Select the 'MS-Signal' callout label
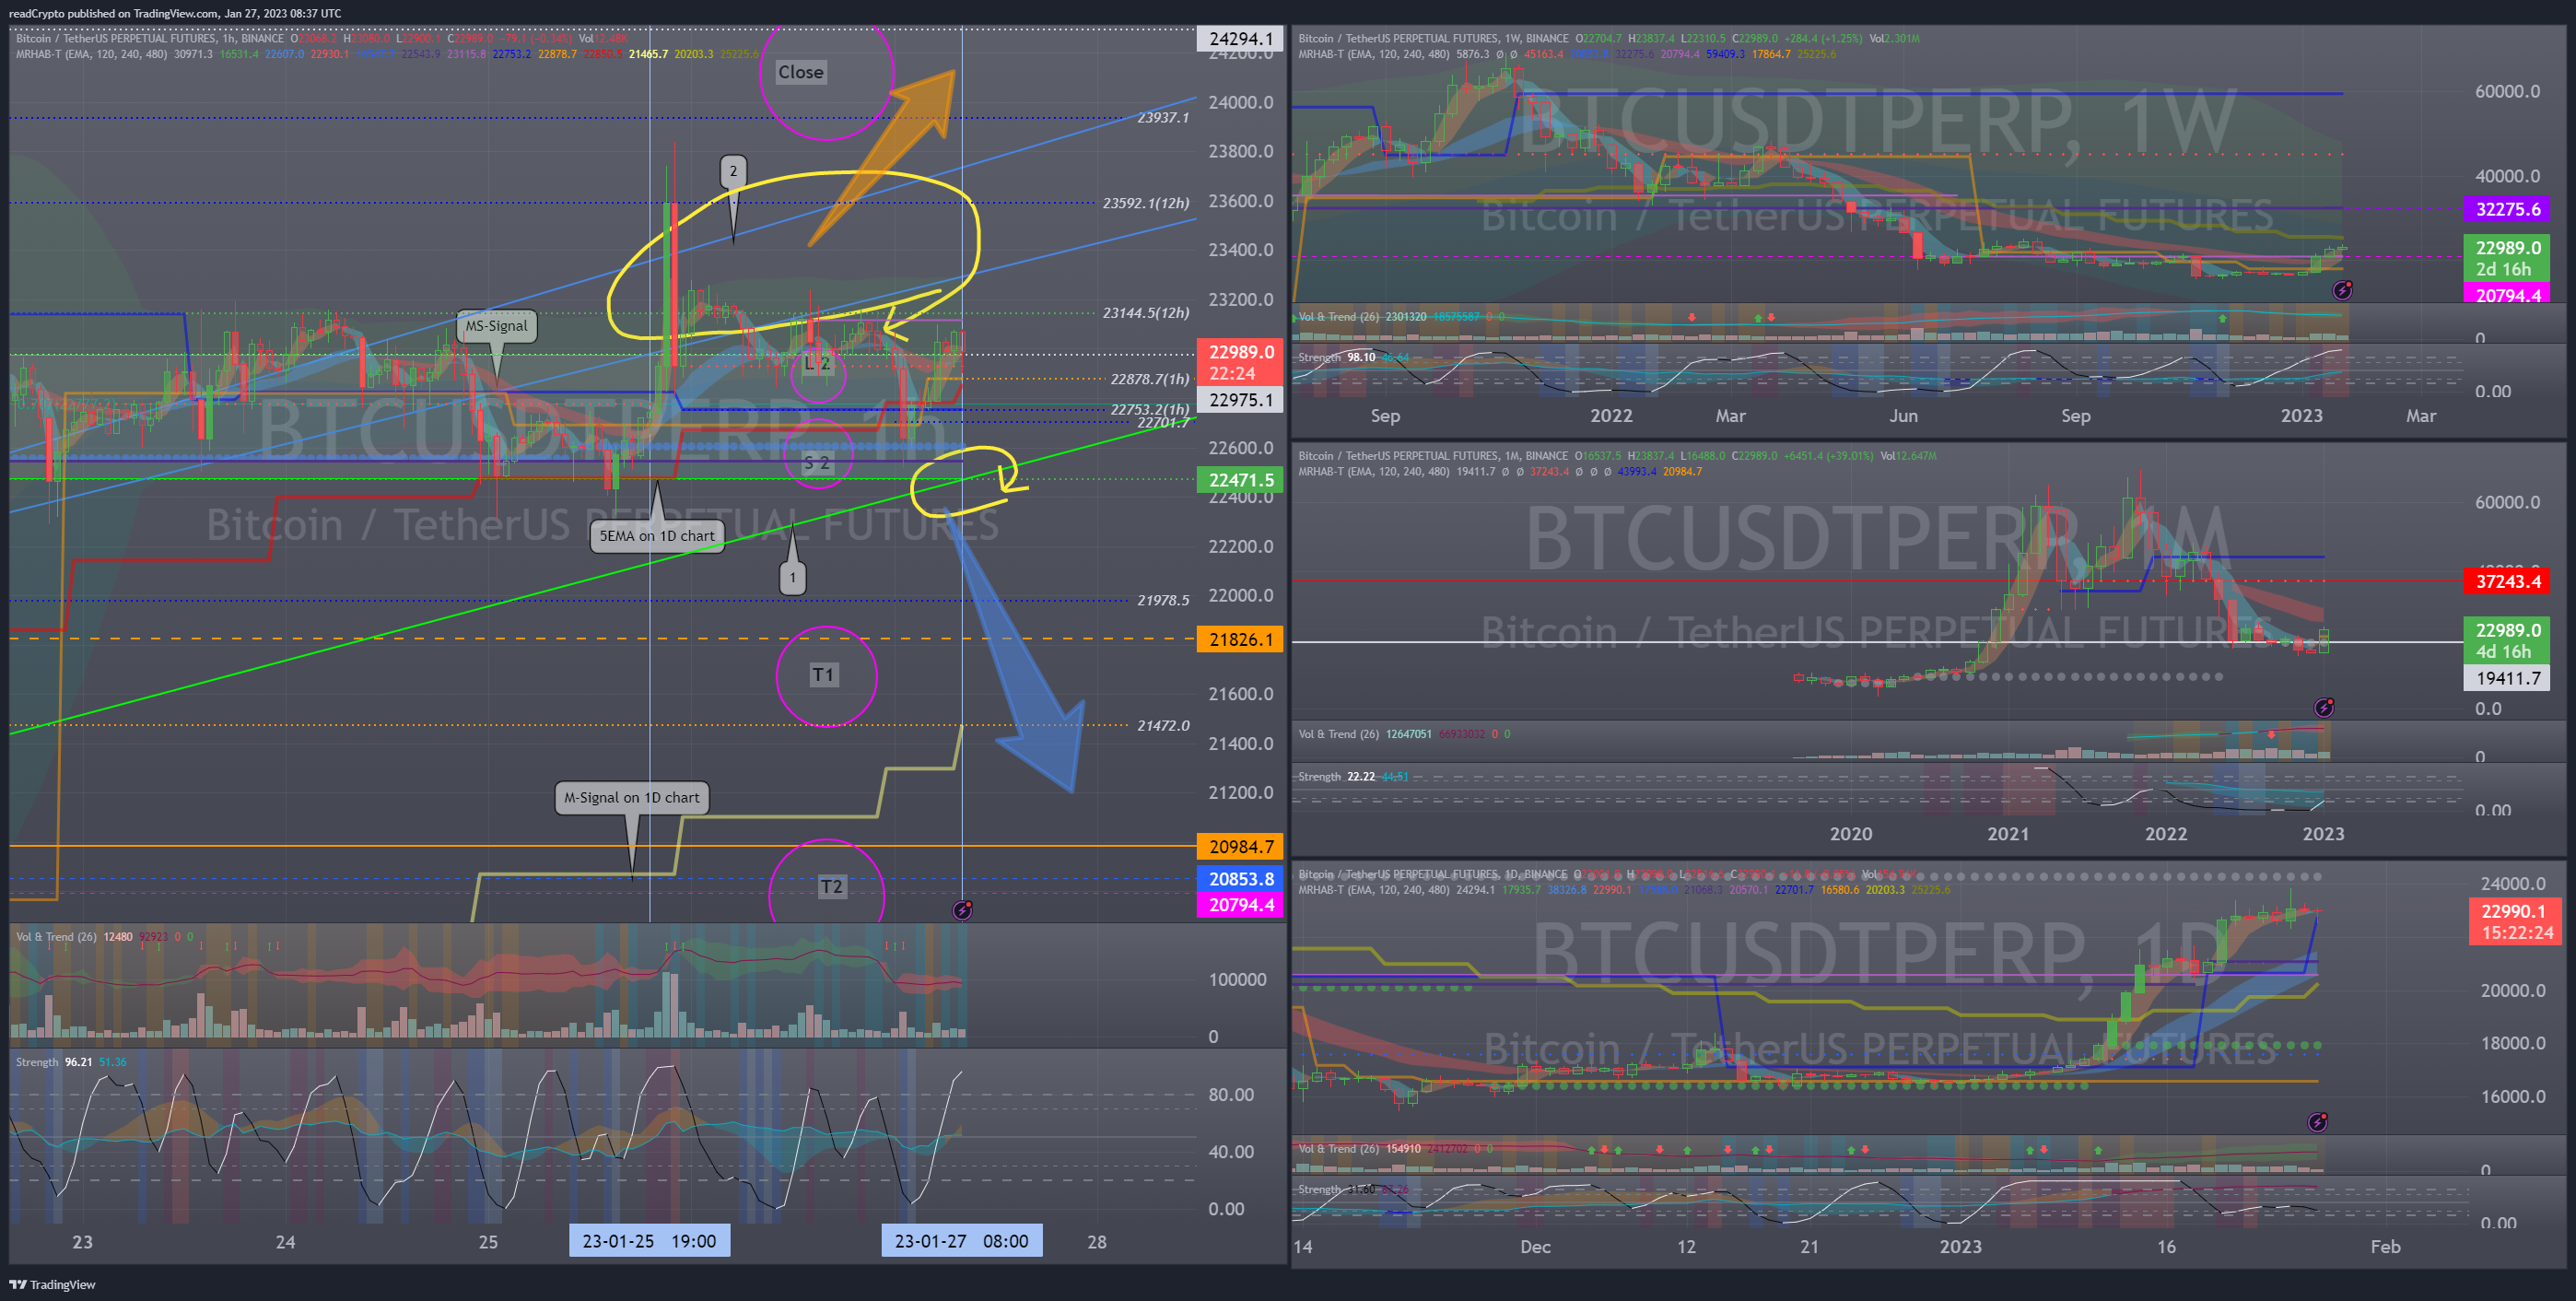 click(x=496, y=326)
